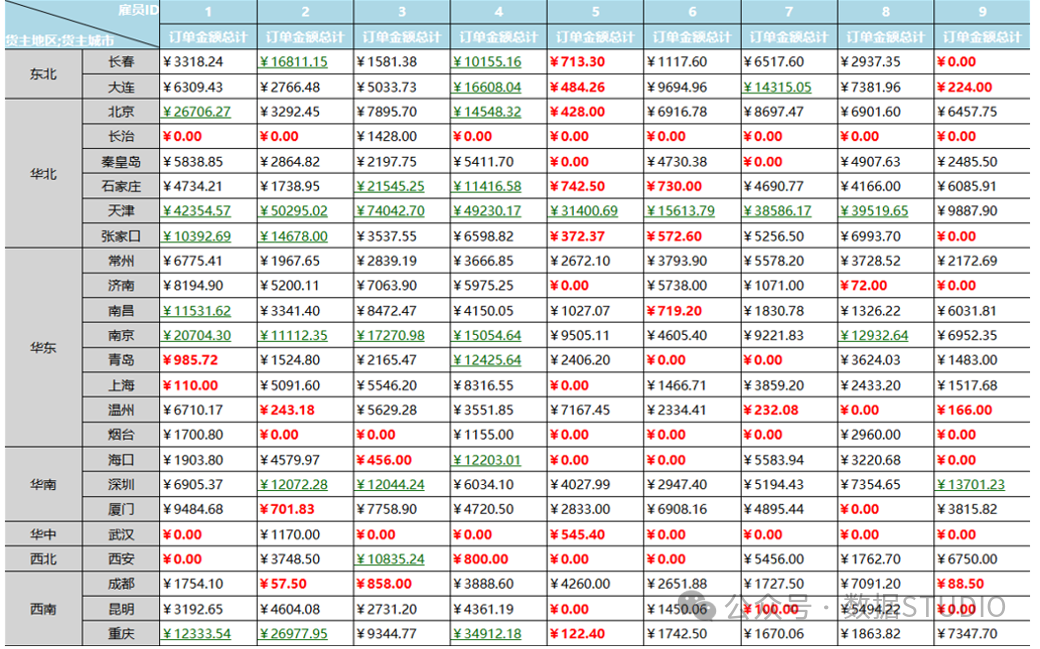Image resolution: width=1040 pixels, height=649 pixels.
Task: Click the 长春 city row header
Action: click(x=121, y=62)
